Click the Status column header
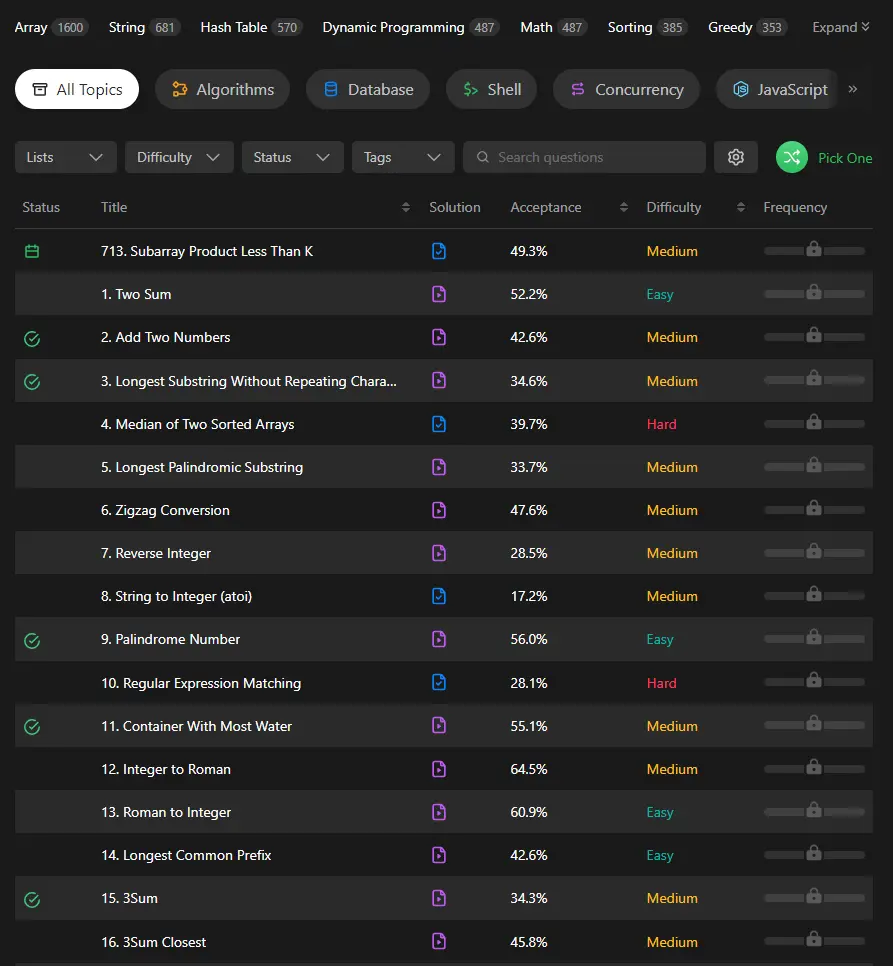This screenshot has width=893, height=966. point(41,207)
